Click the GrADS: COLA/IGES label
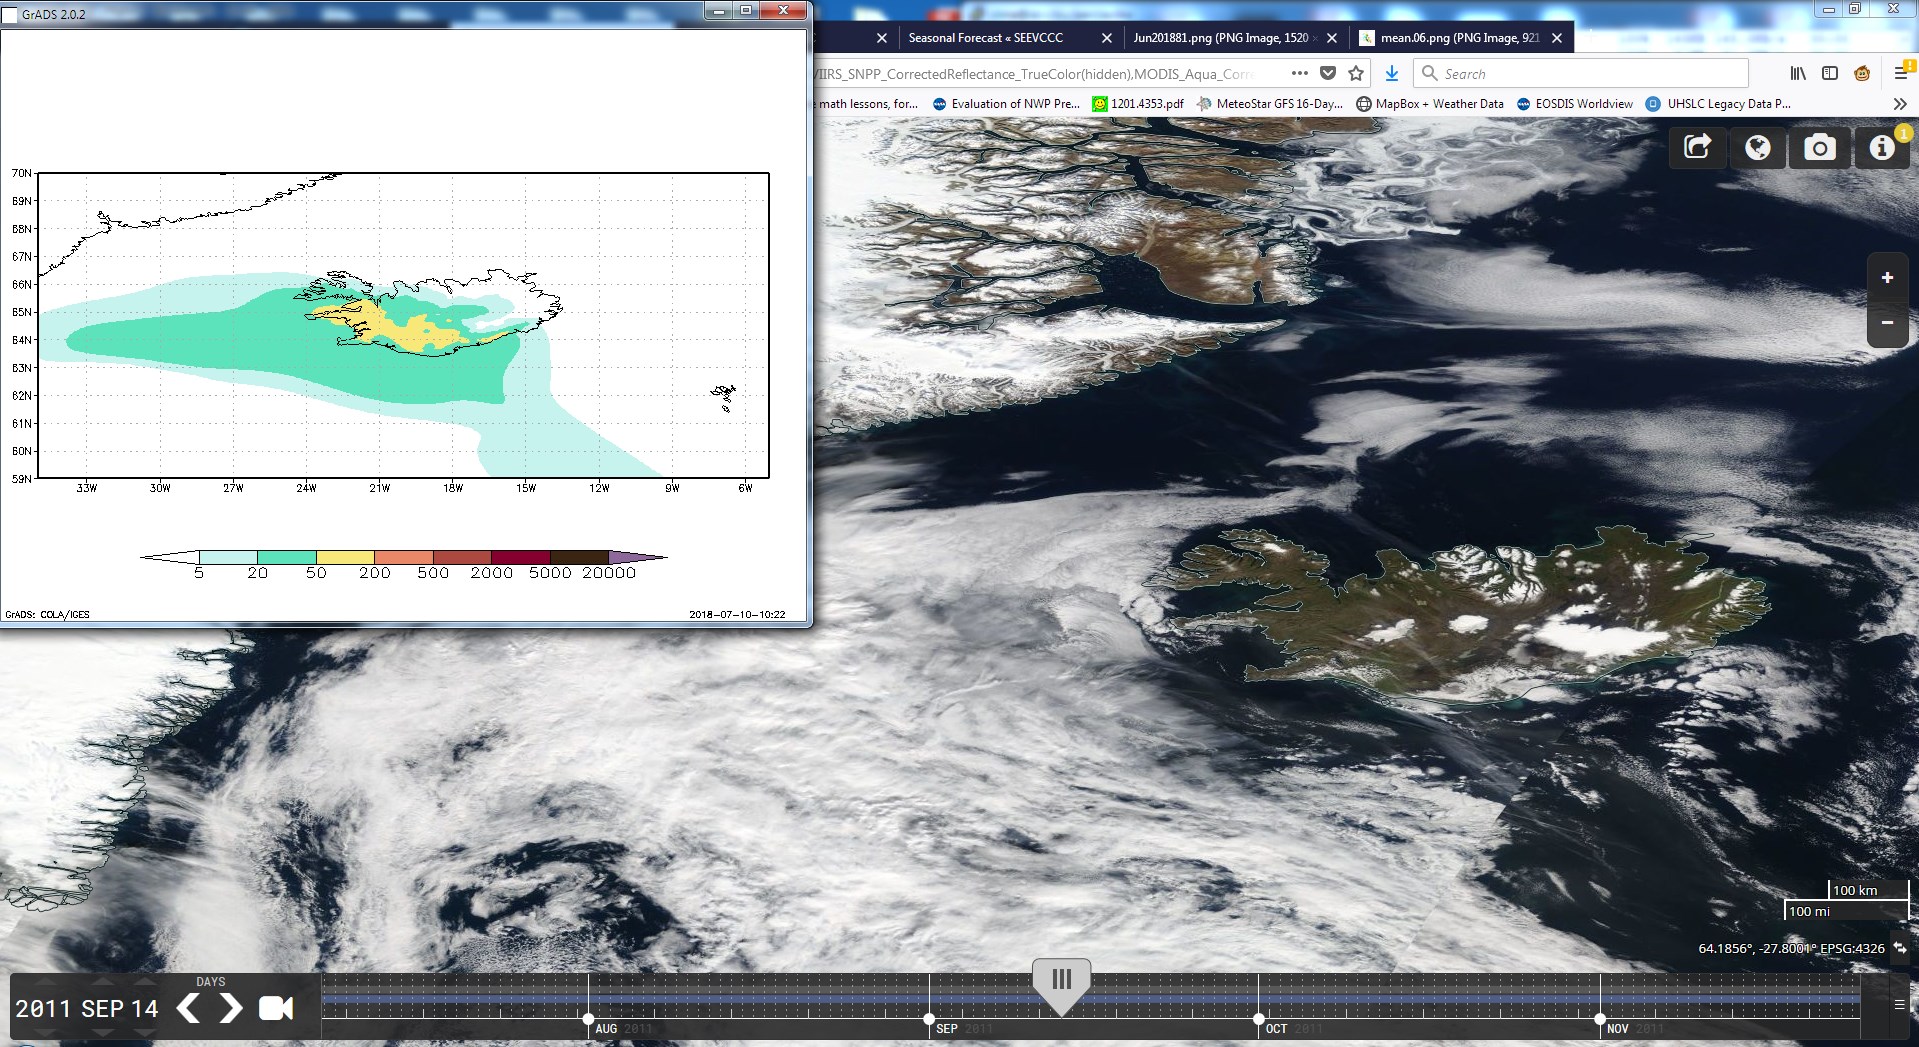The image size is (1919, 1047). (47, 615)
